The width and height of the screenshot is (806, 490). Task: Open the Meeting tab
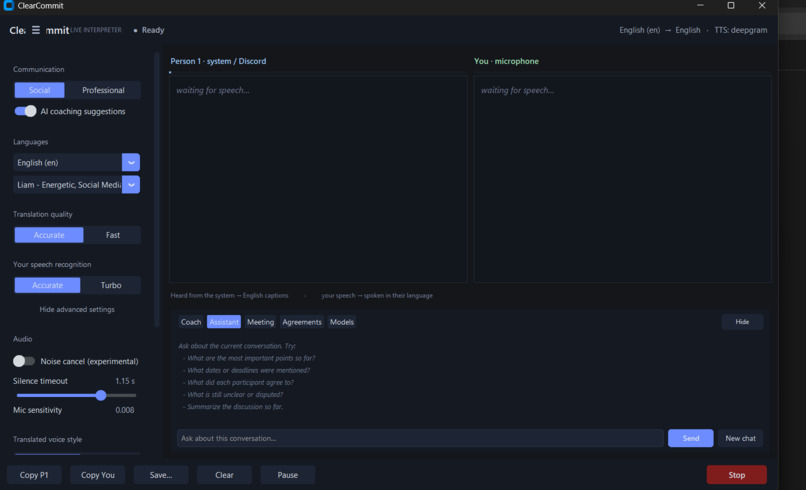click(260, 322)
